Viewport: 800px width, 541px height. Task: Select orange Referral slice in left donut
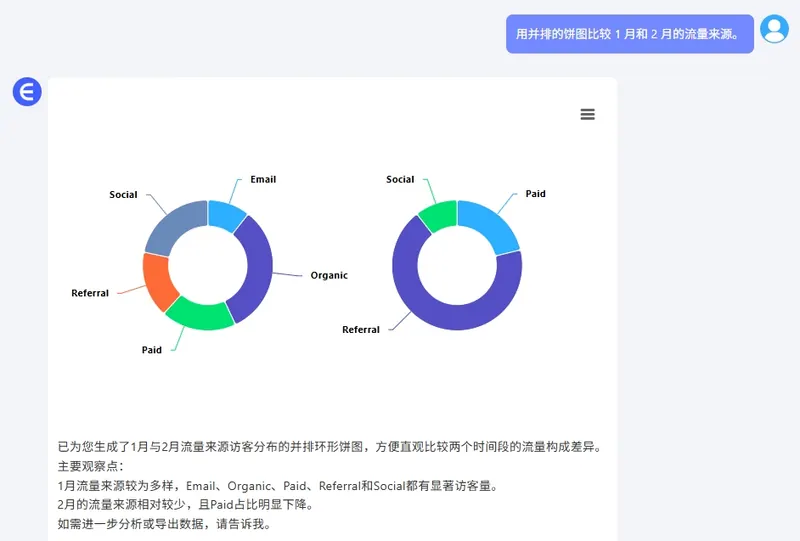[157, 280]
